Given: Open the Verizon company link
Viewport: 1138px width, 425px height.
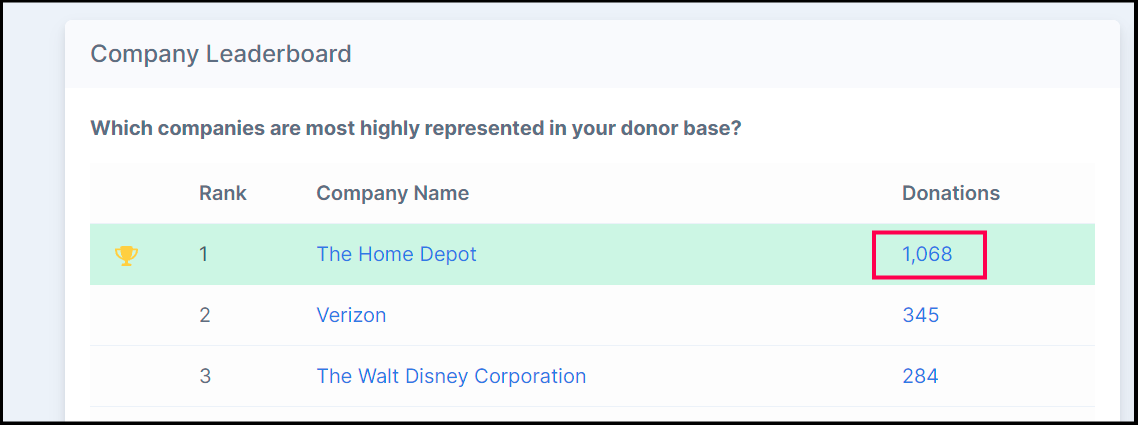Looking at the screenshot, I should [351, 315].
